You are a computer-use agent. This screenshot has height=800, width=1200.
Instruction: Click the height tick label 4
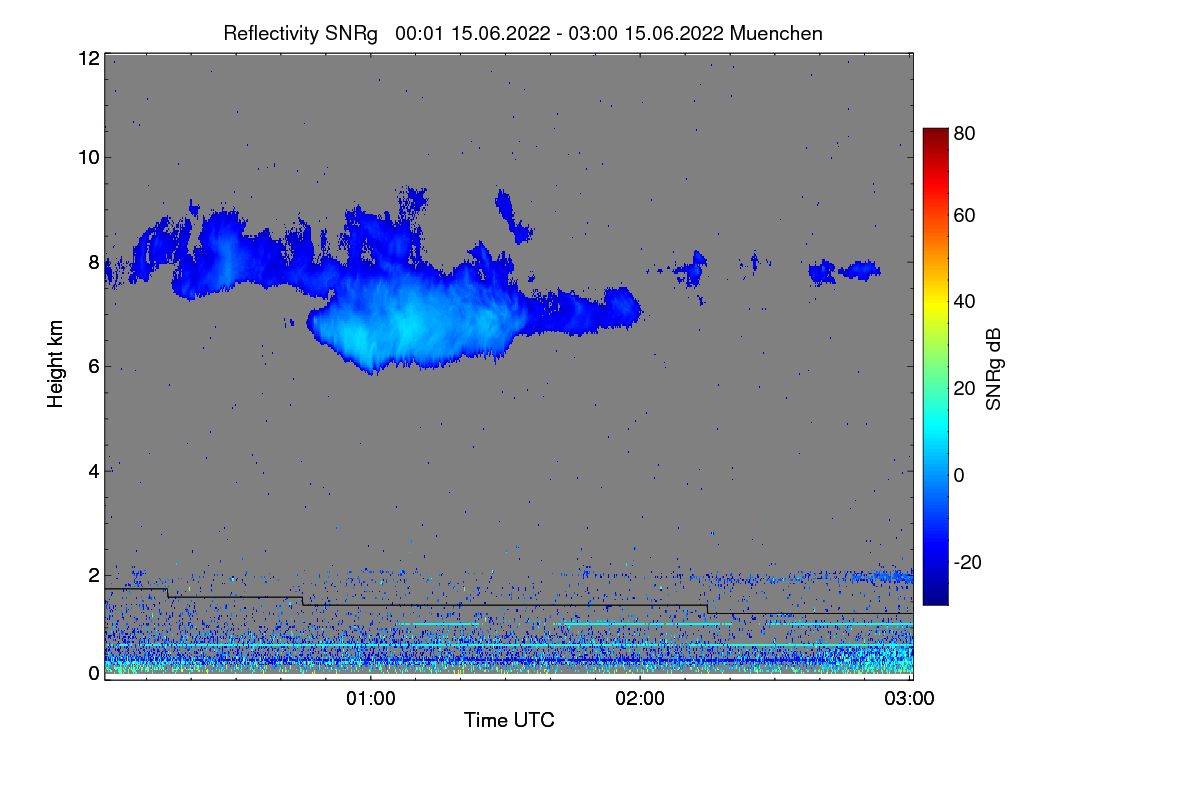94,471
